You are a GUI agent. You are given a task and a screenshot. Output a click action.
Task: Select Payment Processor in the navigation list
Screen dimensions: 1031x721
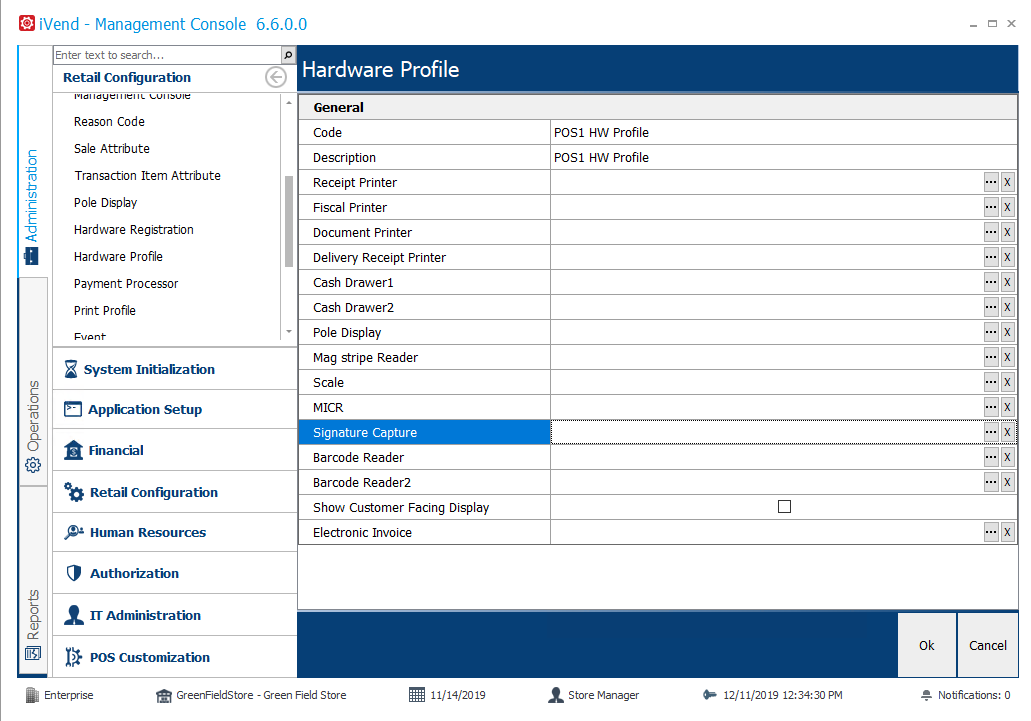click(x=126, y=283)
